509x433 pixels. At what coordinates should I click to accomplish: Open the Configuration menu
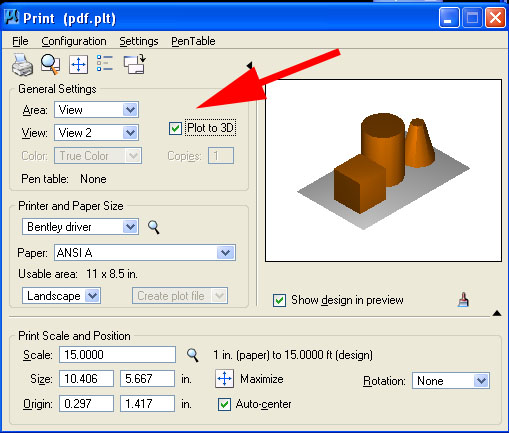[74, 41]
